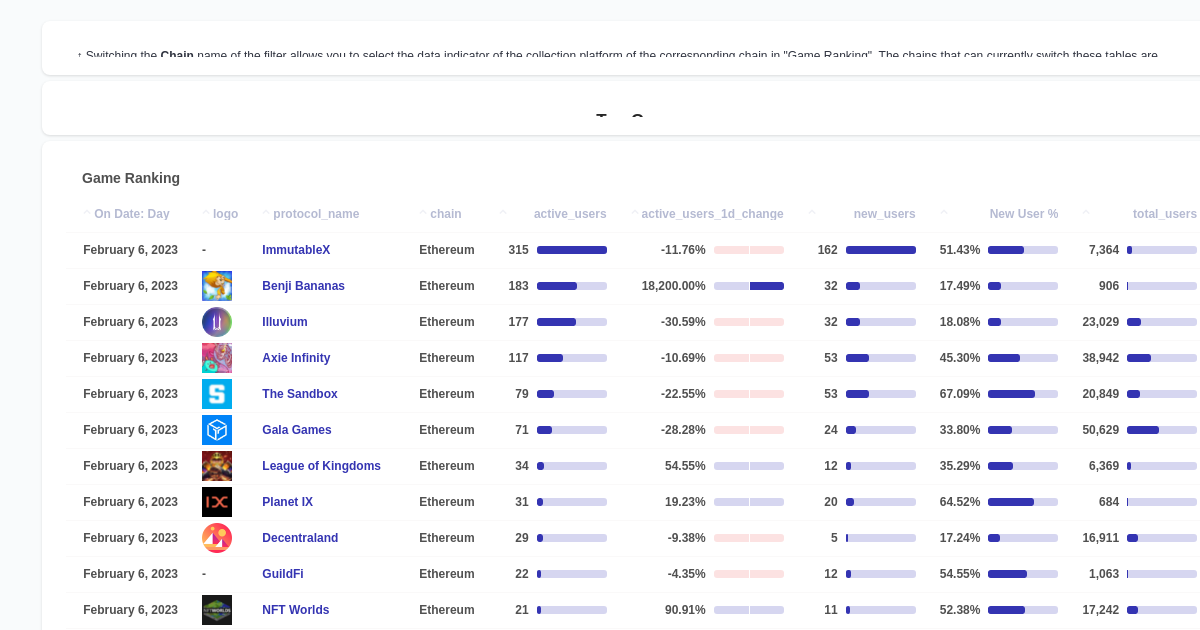Click the NFT Worlds logo icon
This screenshot has height=630, width=1200.
[217, 610]
